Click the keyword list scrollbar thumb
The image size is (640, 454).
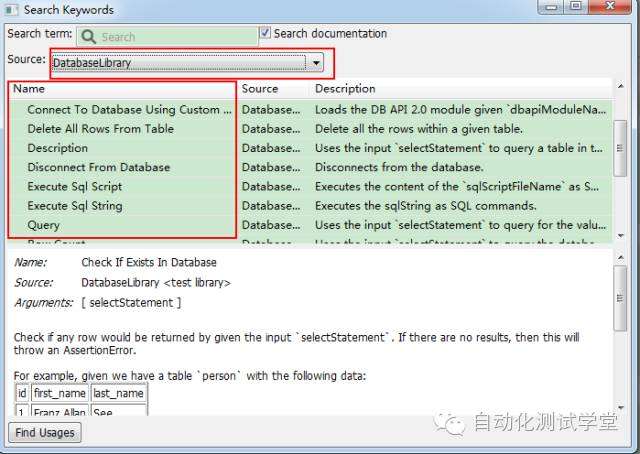coord(620,148)
